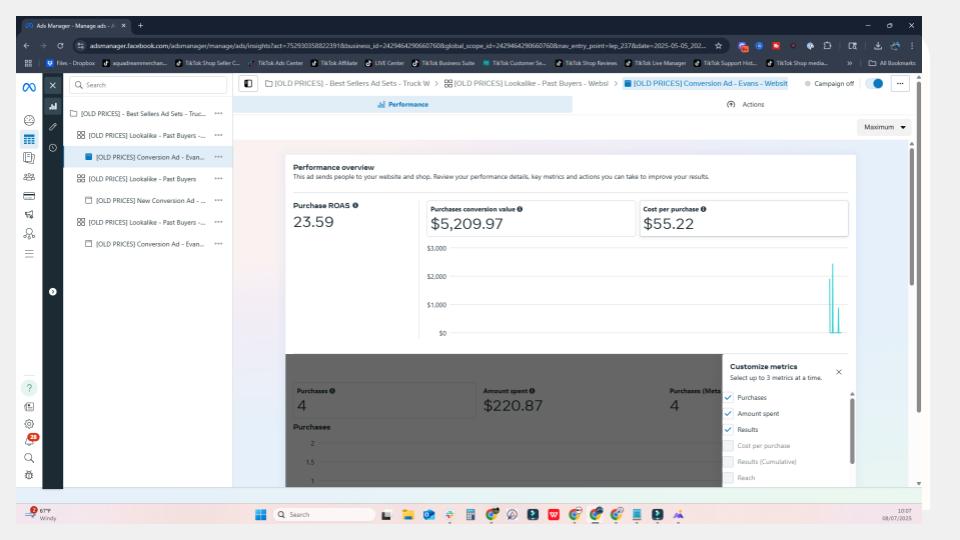Open the news feed icon above settings
The height and width of the screenshot is (540, 960).
29,407
